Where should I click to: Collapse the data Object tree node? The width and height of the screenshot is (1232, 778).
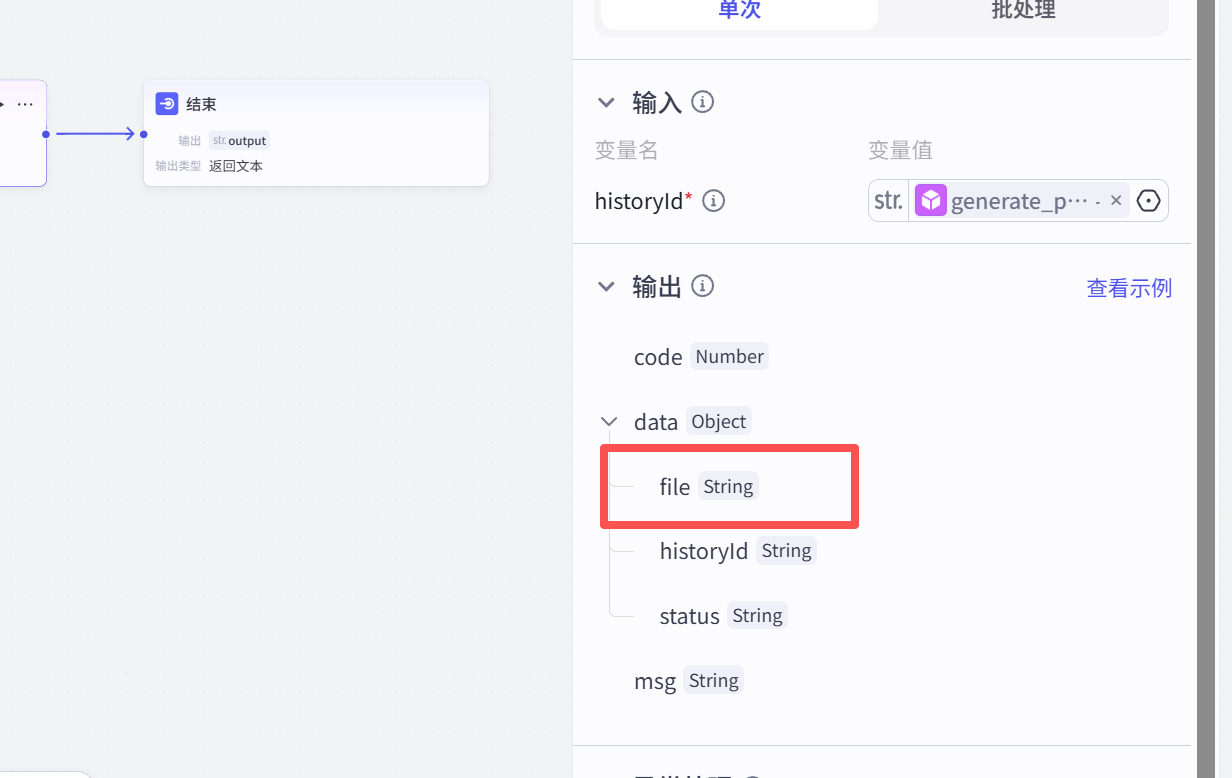(608, 422)
